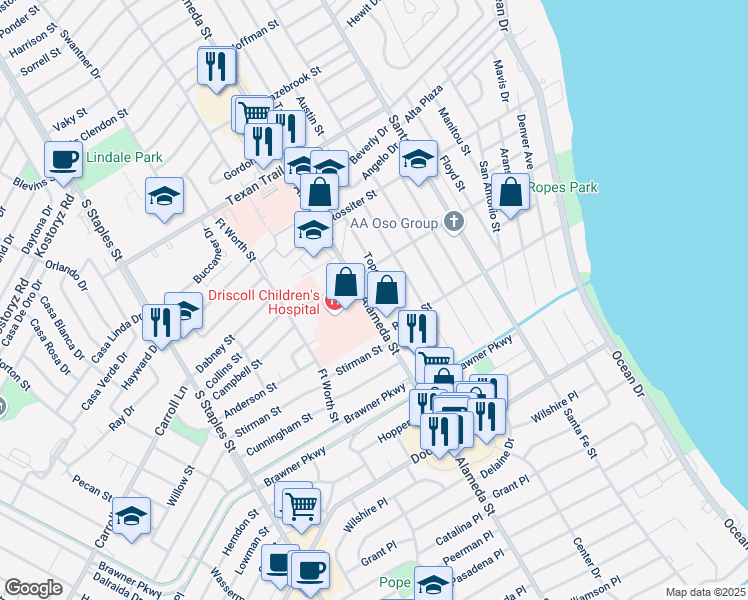
Task: Click the shopping bag marker below Texan Trail
Action: (319, 192)
